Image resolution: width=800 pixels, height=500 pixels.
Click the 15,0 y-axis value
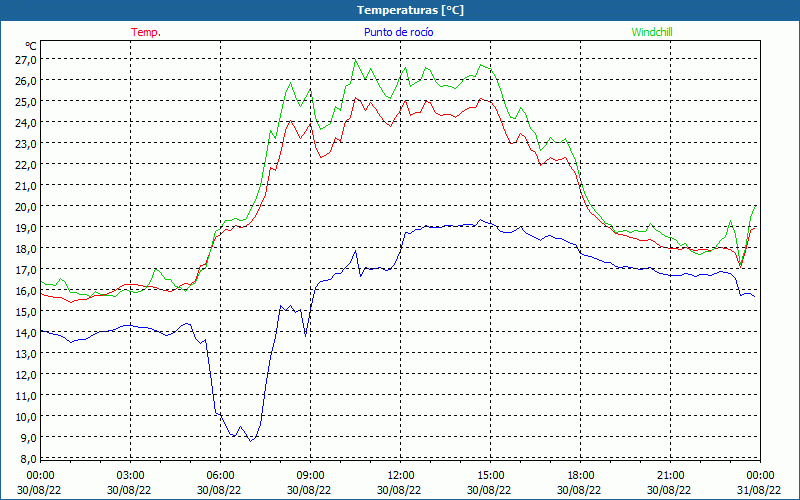(26, 312)
